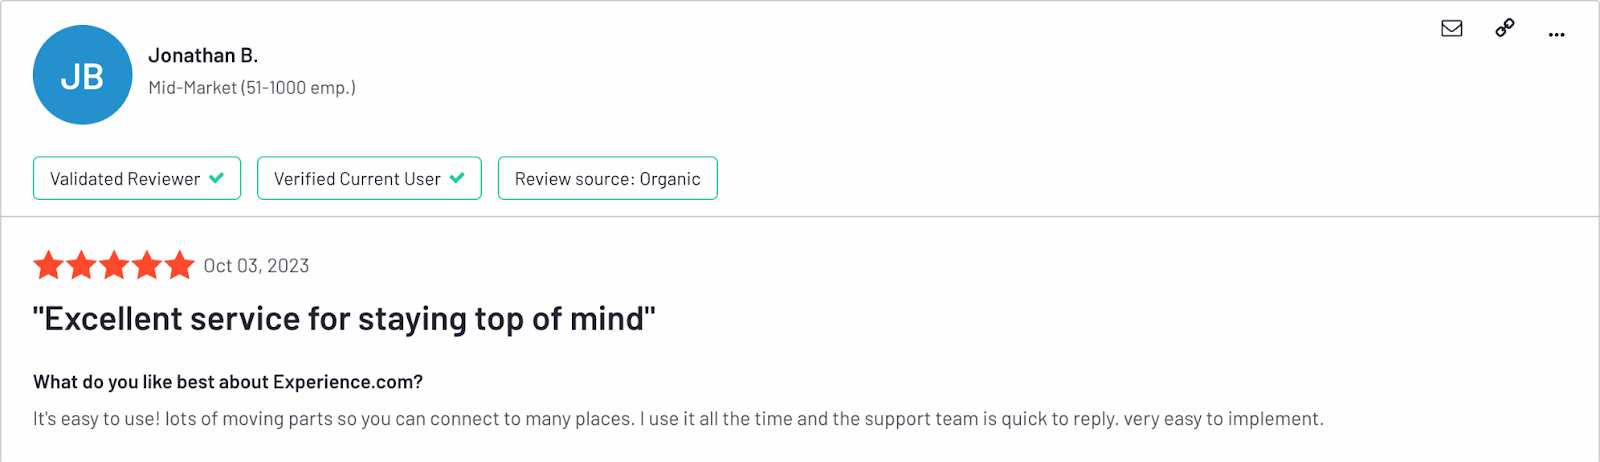
Task: Open the "Excellent service for staying top of mind" title
Action: 345,319
